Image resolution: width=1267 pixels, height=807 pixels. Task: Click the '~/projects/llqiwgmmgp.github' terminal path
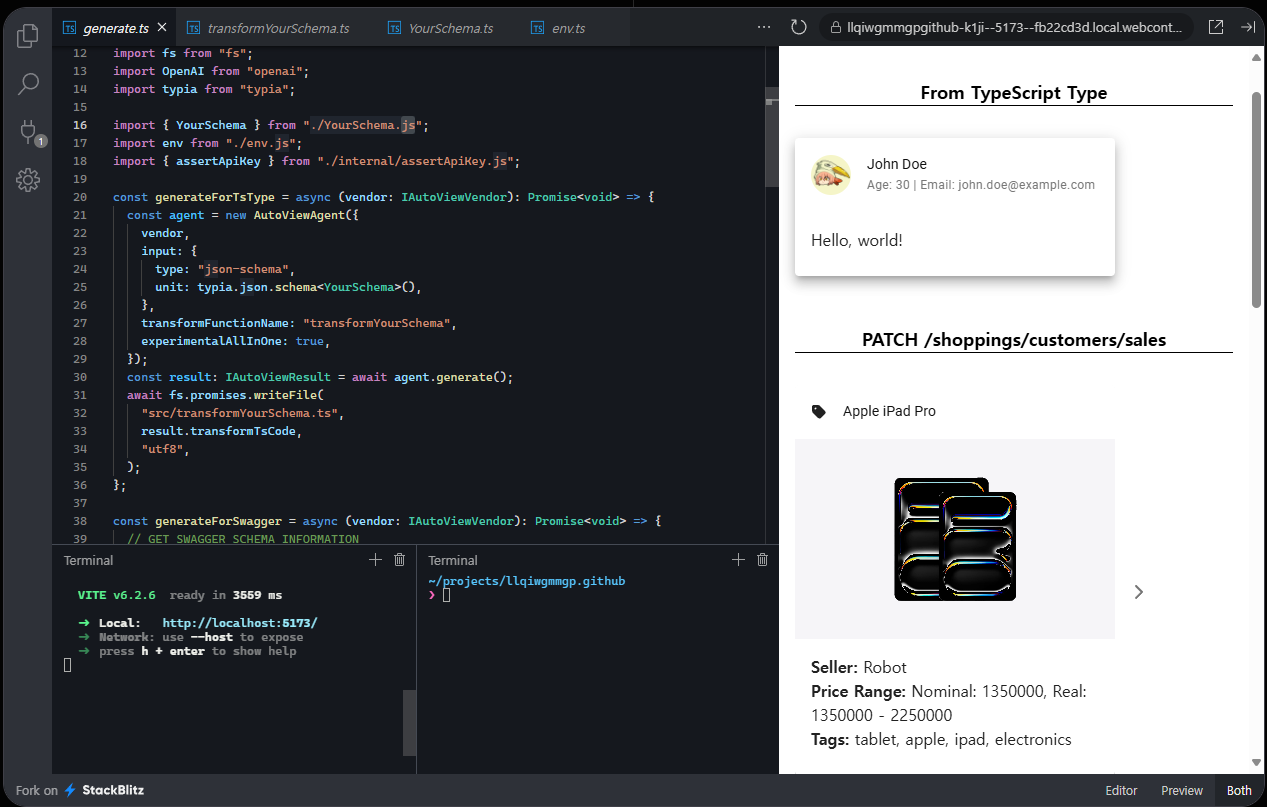point(527,581)
